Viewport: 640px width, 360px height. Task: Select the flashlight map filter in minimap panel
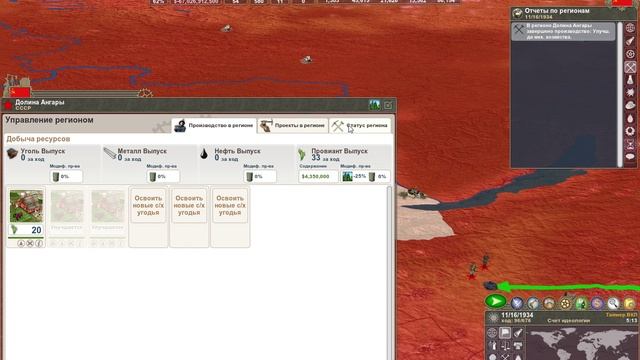pos(518,333)
